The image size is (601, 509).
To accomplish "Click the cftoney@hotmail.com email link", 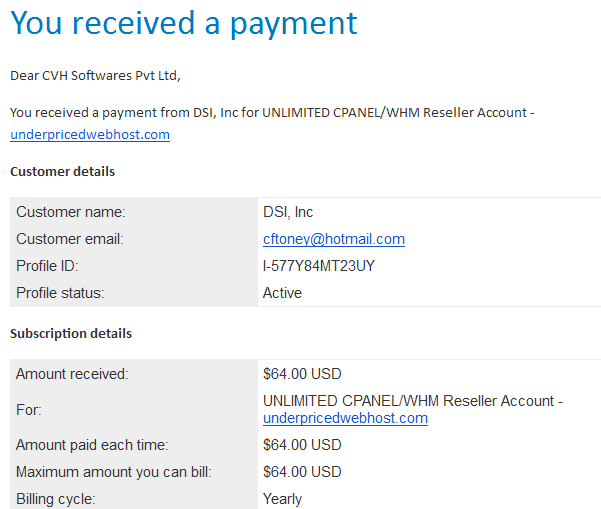I will coord(334,239).
